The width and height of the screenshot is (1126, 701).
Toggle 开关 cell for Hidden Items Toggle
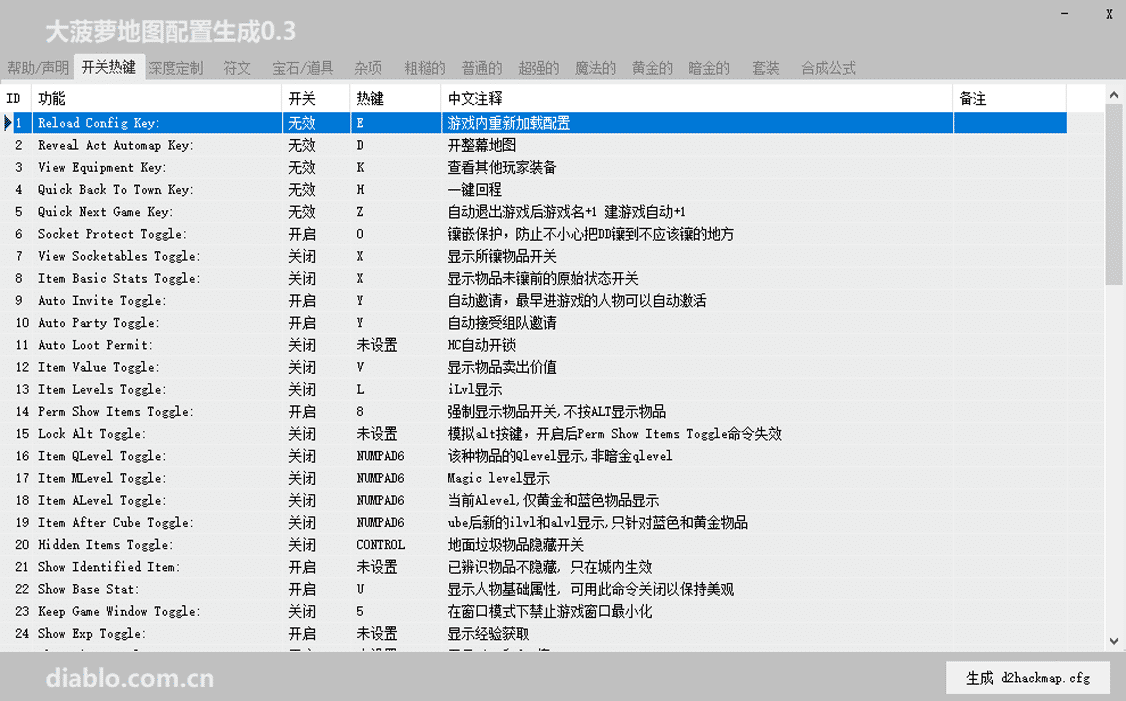pyautogui.click(x=316, y=545)
